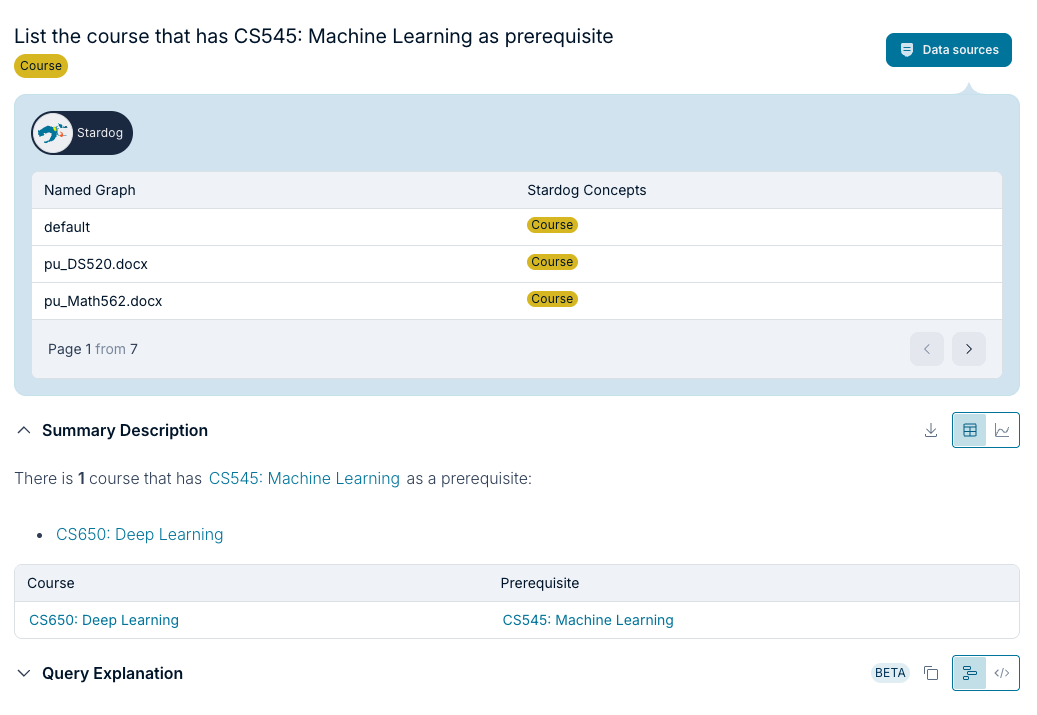The width and height of the screenshot is (1037, 715).
Task: Go to previous page of named graphs
Action: (926, 349)
